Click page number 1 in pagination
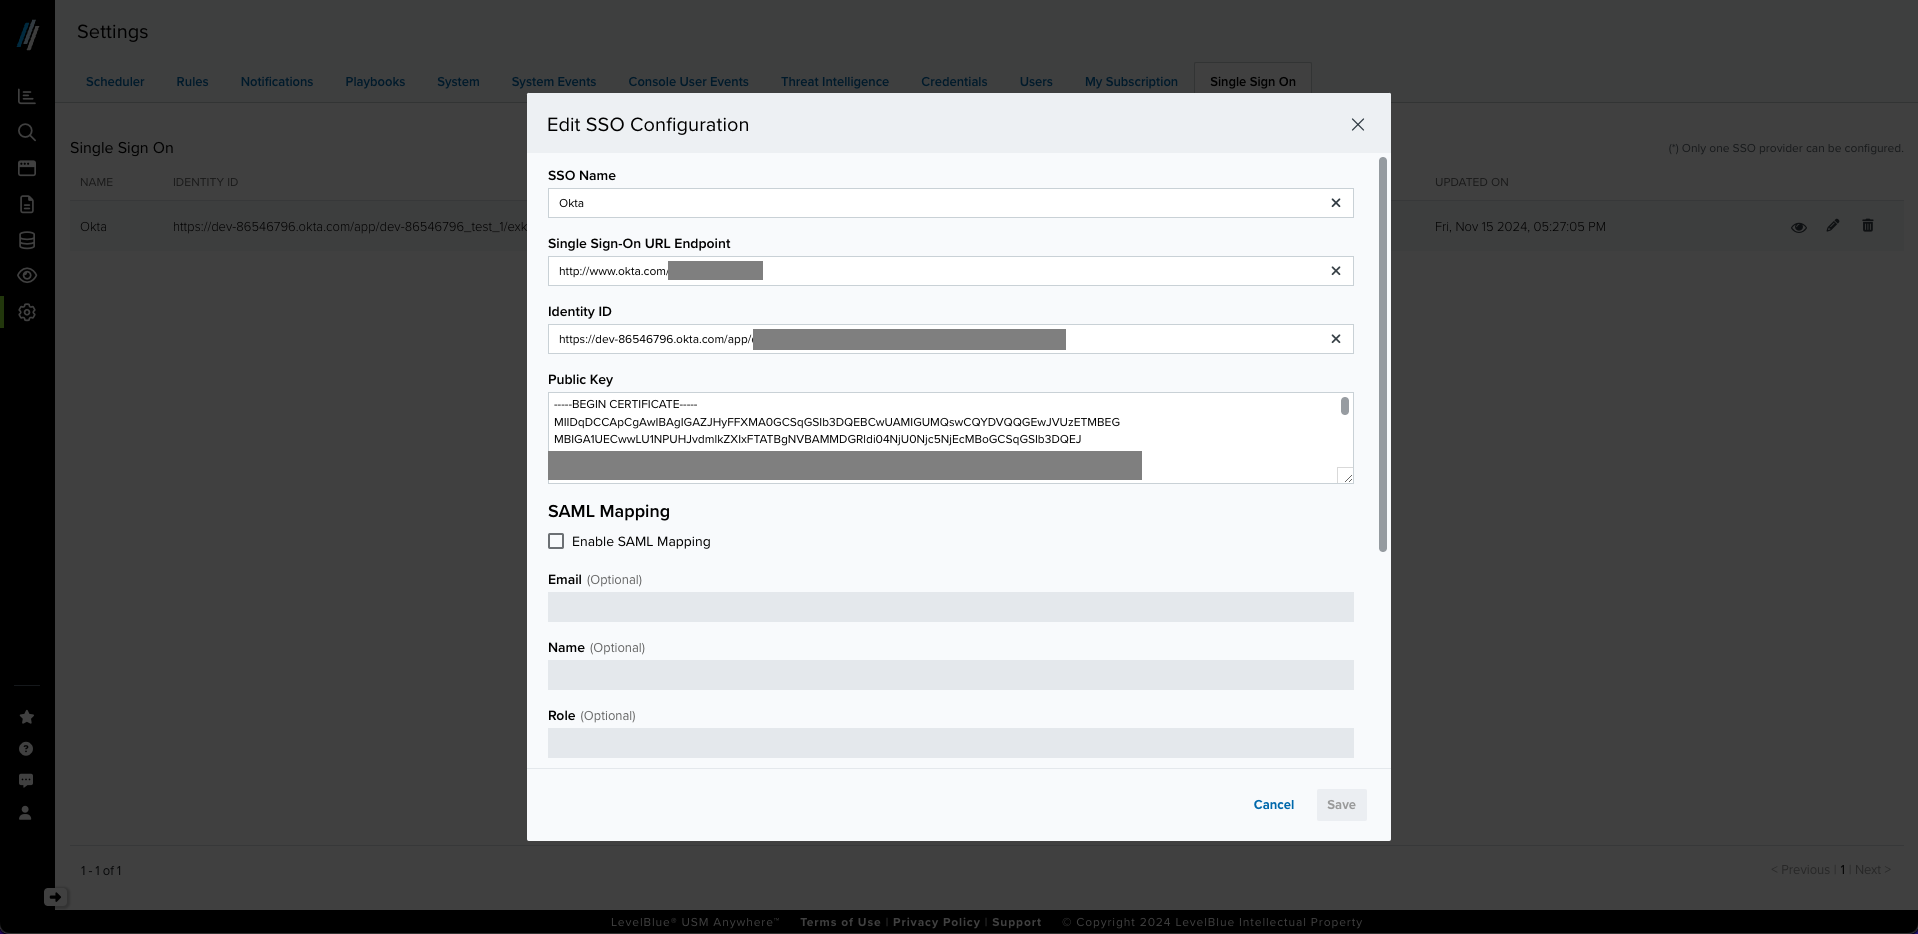This screenshot has width=1918, height=934. click(x=1843, y=870)
